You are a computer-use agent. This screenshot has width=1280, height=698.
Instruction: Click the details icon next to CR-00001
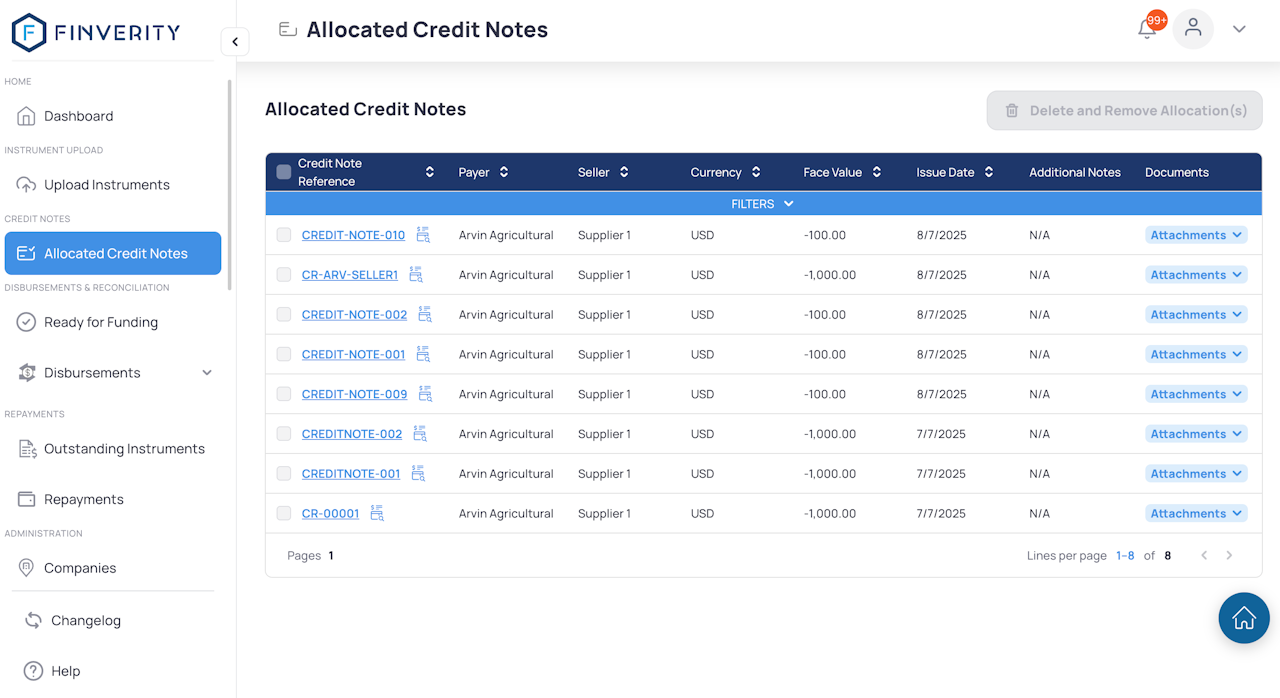coord(377,513)
